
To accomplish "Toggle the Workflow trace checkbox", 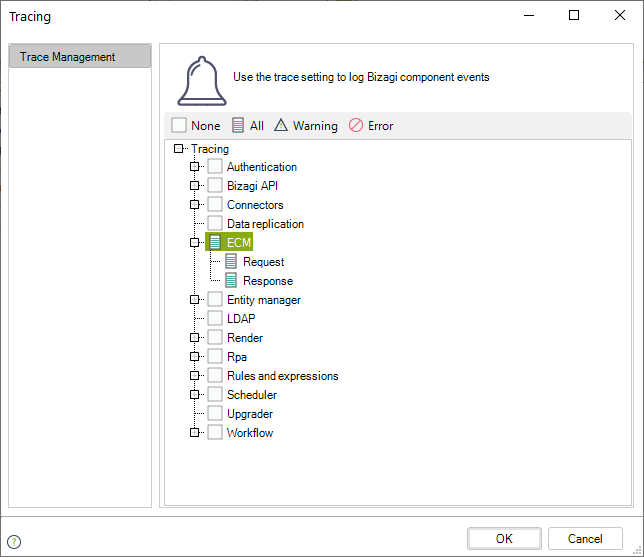I will click(215, 432).
